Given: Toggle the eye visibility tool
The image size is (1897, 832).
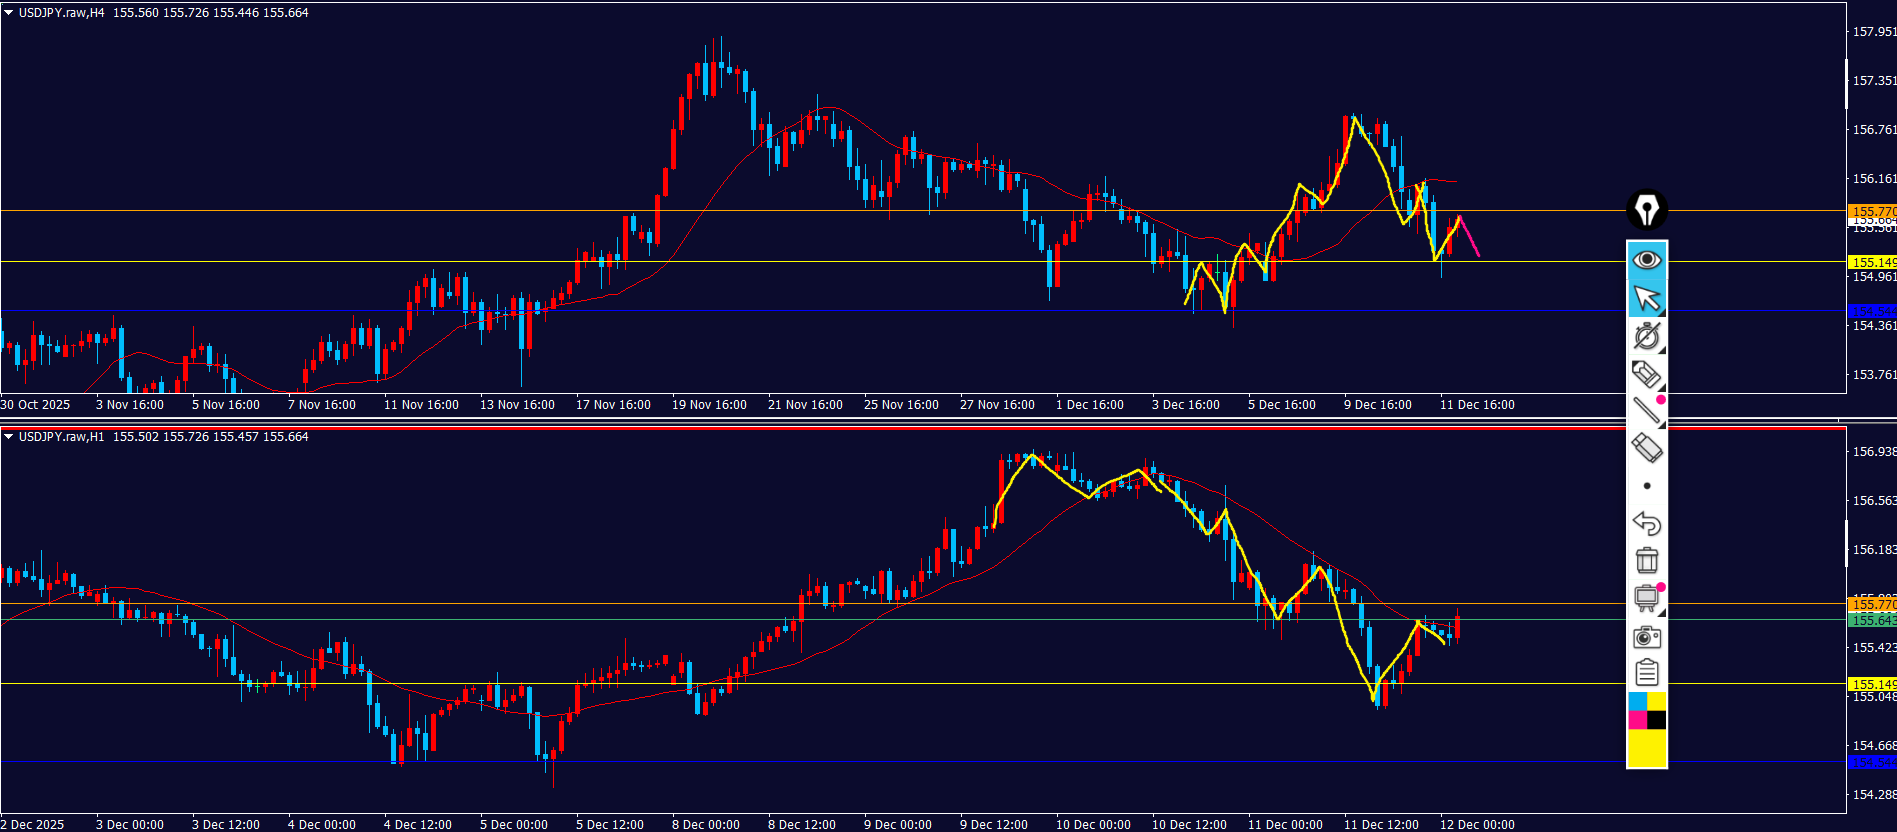Looking at the screenshot, I should [x=1646, y=260].
